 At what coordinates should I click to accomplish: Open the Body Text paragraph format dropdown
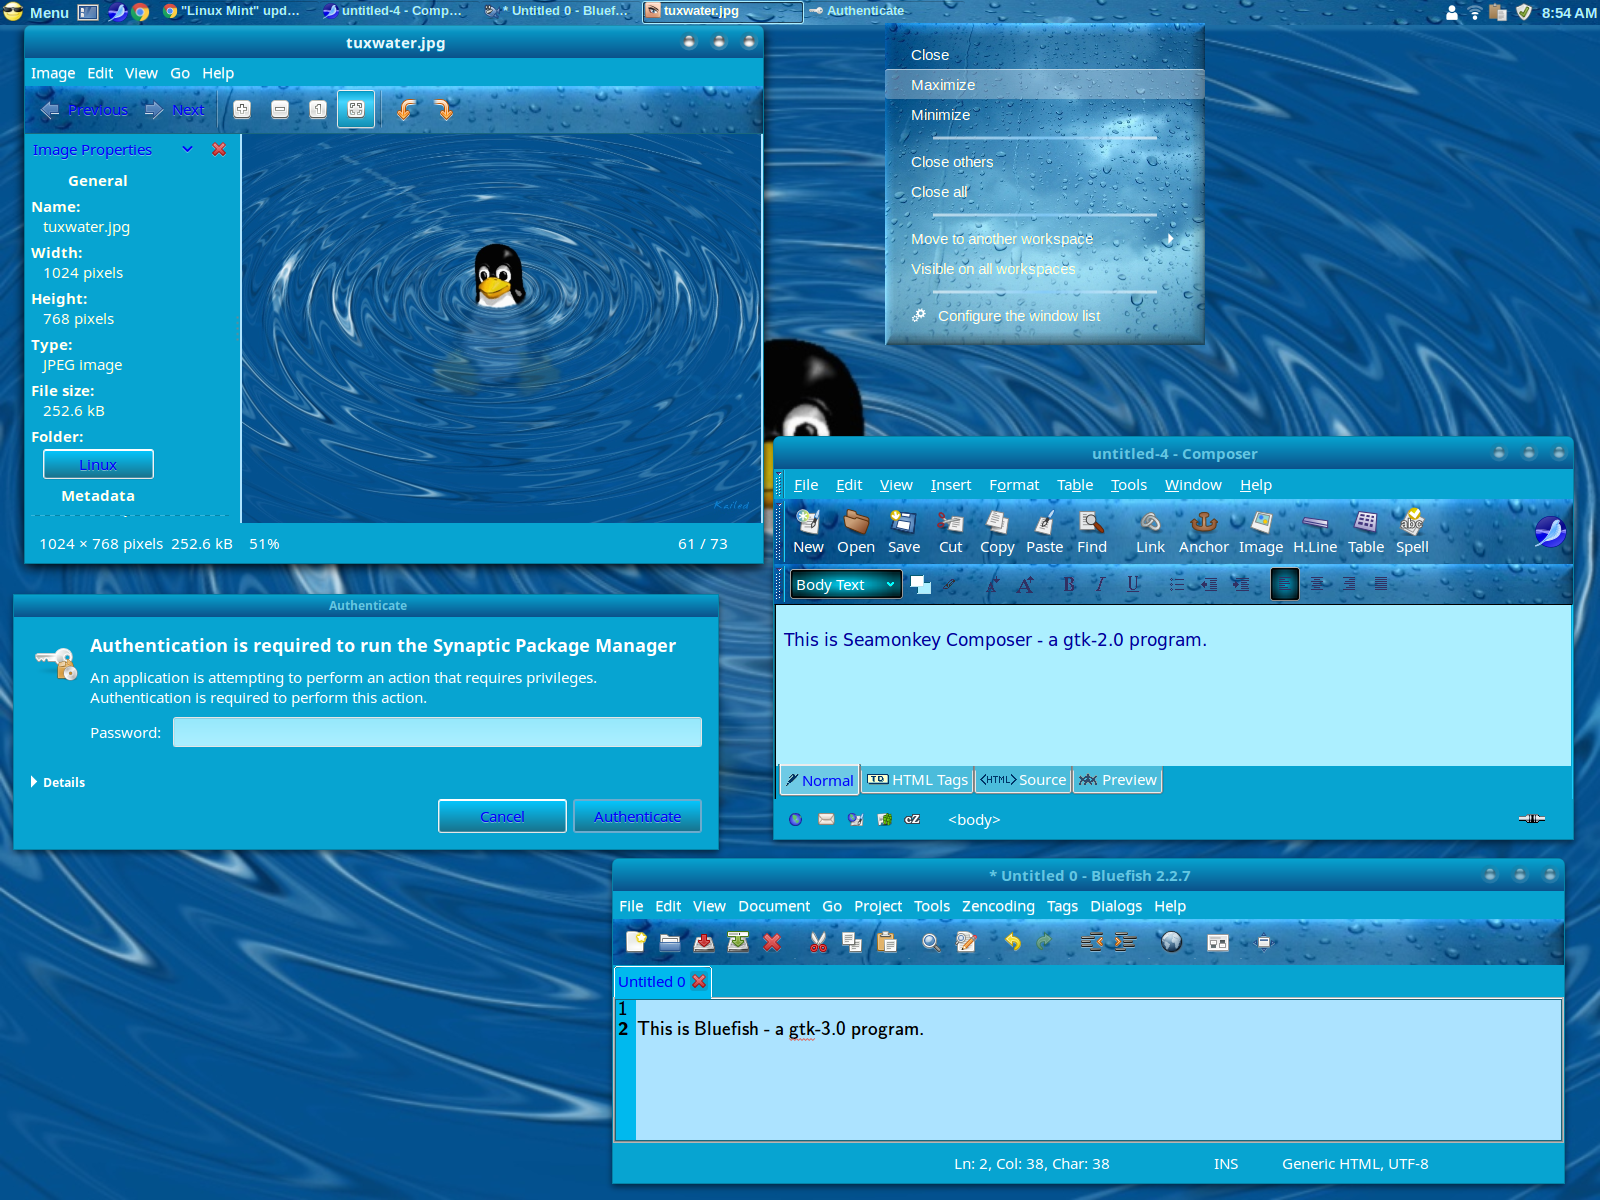tap(846, 584)
